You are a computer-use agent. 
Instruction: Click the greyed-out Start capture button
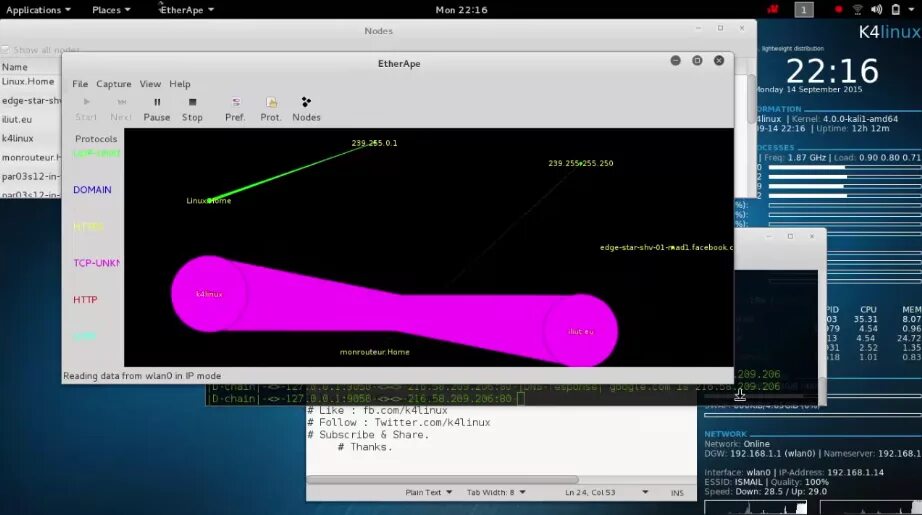point(86,109)
